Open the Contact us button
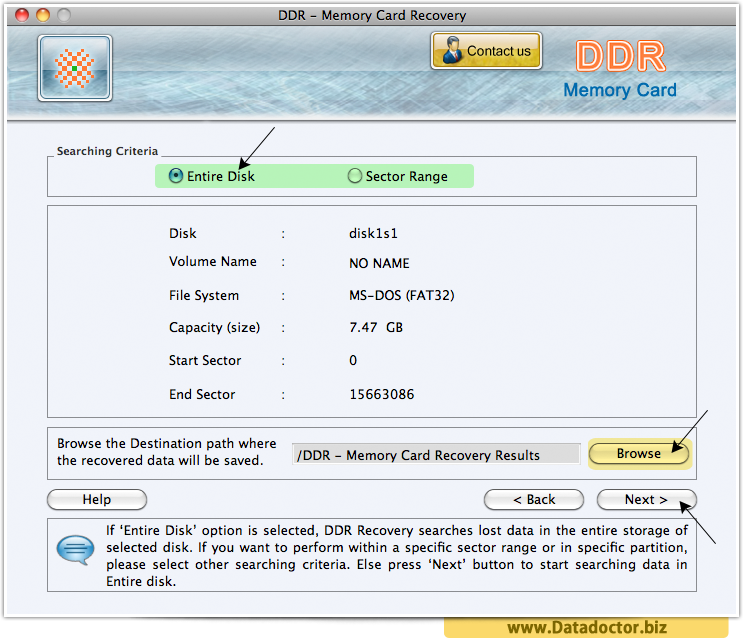This screenshot has width=743, height=638. 486,51
